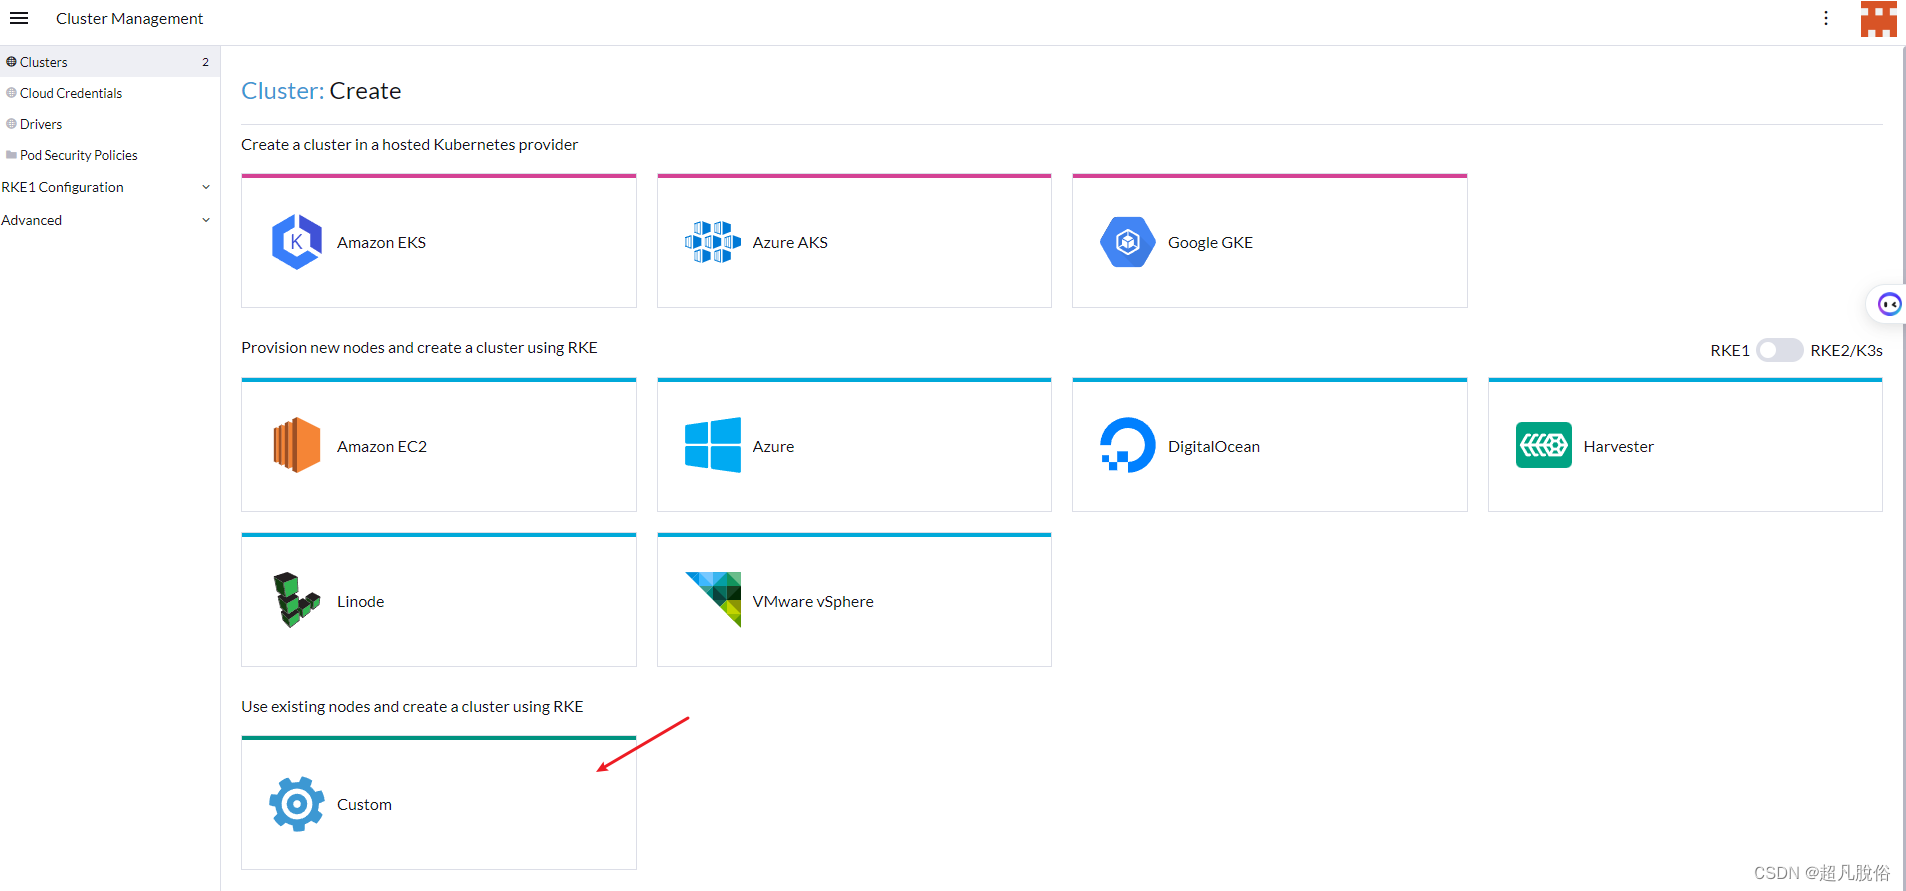Select RKE1 Configuration in the sidebar
1906x891 pixels.
click(63, 187)
